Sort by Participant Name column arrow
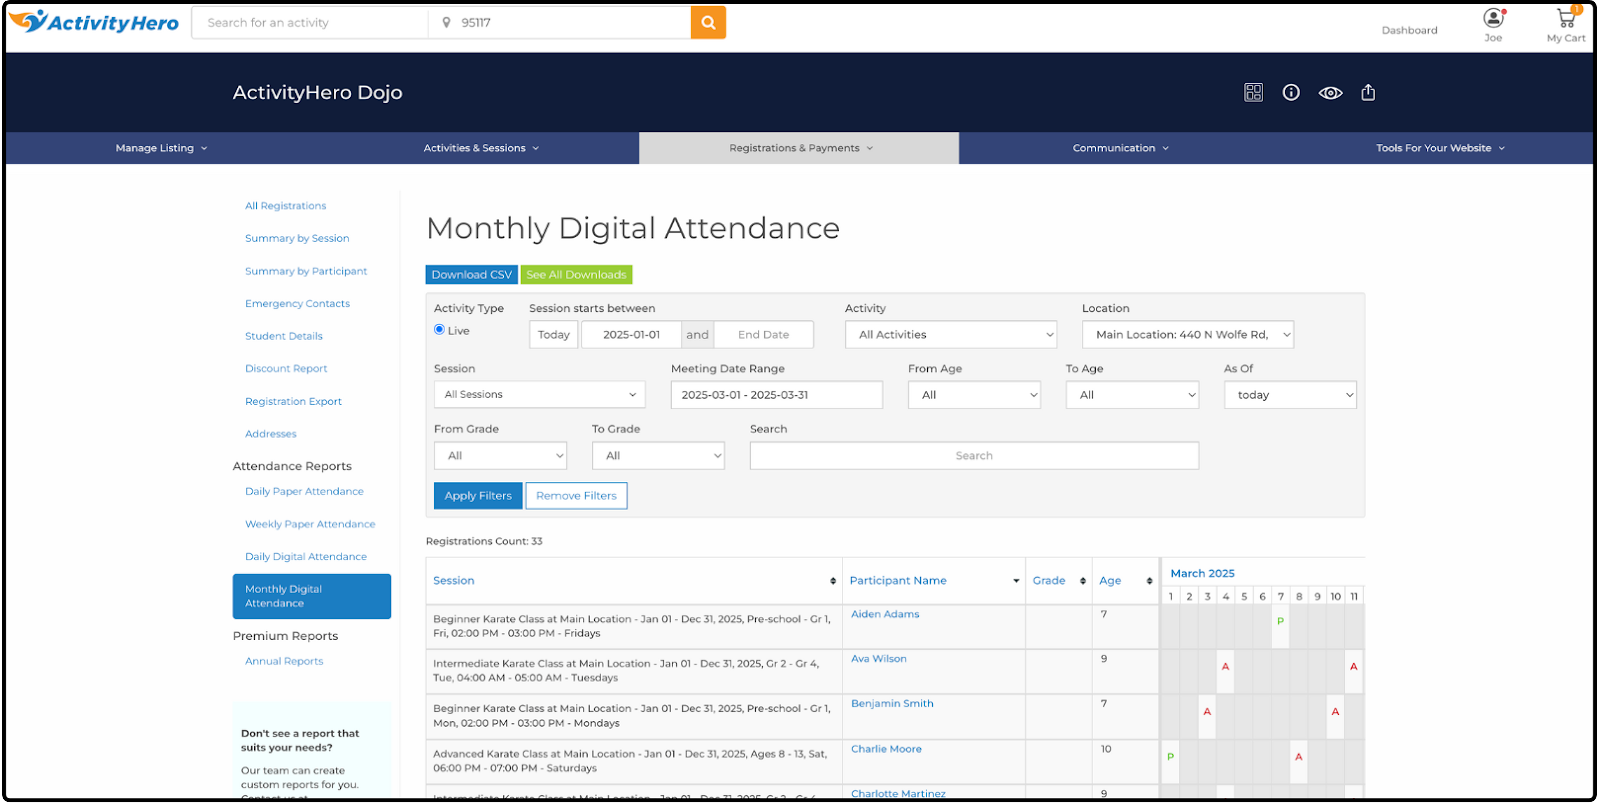The image size is (1600, 803). (1016, 581)
